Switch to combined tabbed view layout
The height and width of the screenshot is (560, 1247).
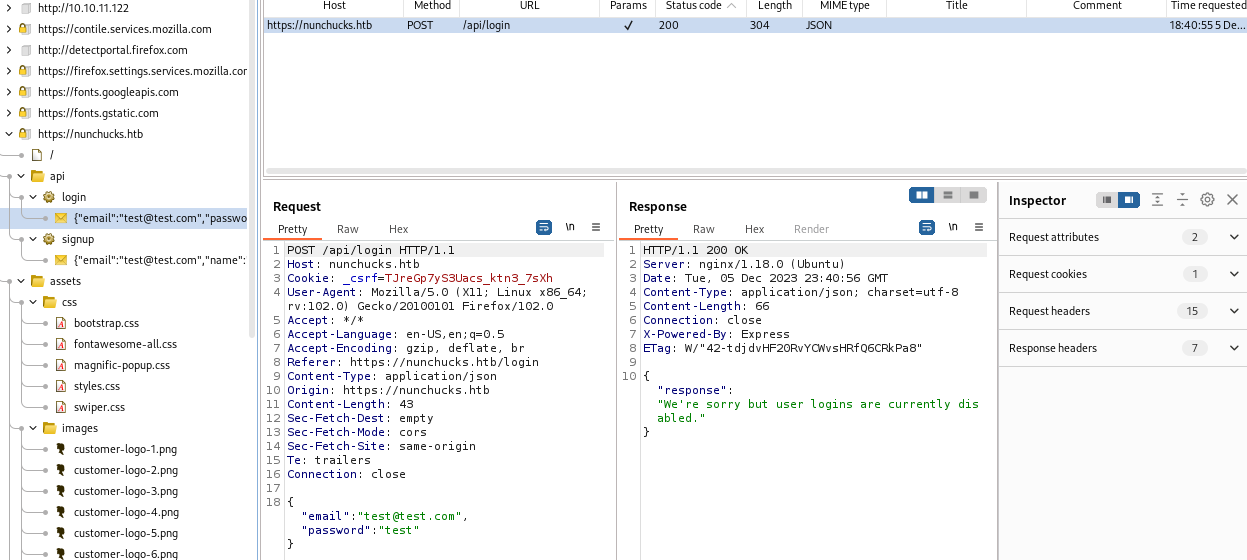click(973, 195)
